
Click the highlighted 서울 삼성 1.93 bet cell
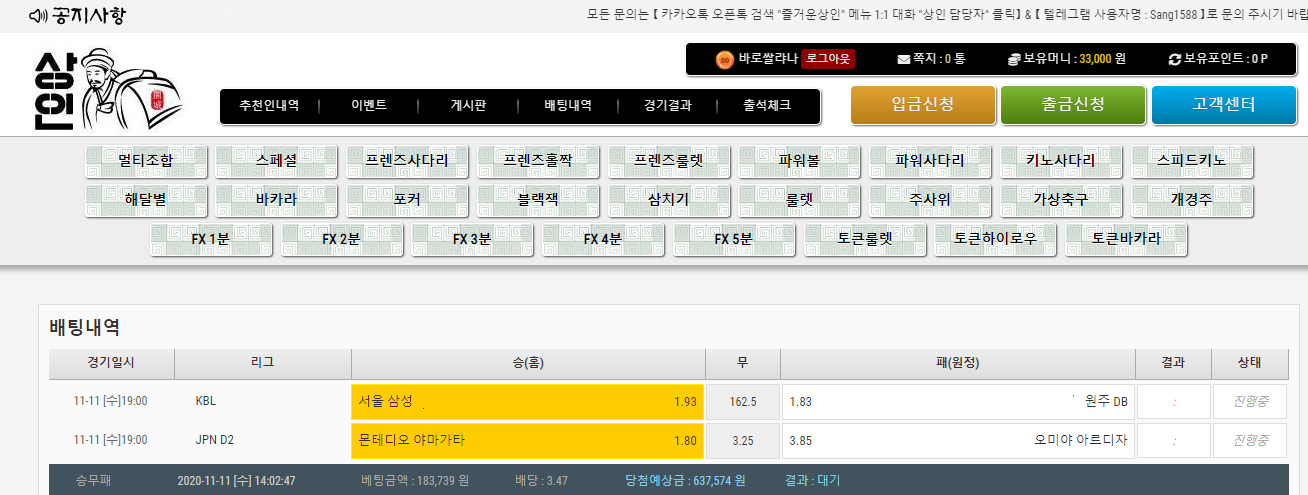[x=527, y=401]
